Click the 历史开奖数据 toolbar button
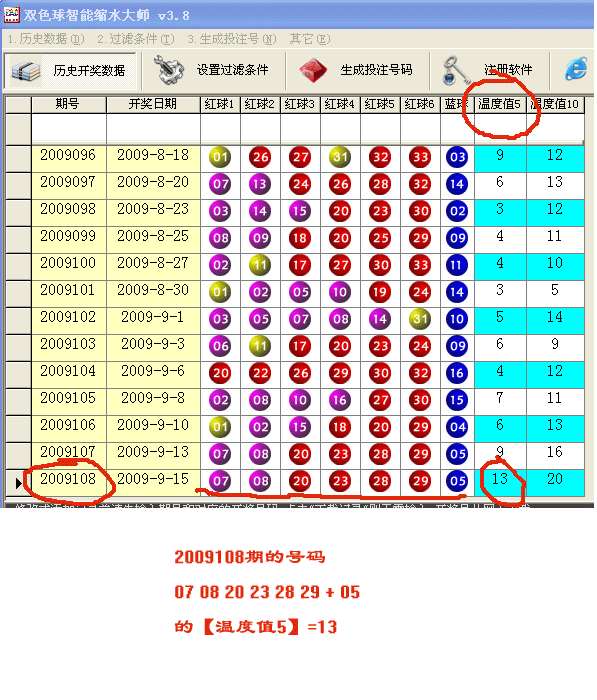The height and width of the screenshot is (700, 597). point(71,71)
